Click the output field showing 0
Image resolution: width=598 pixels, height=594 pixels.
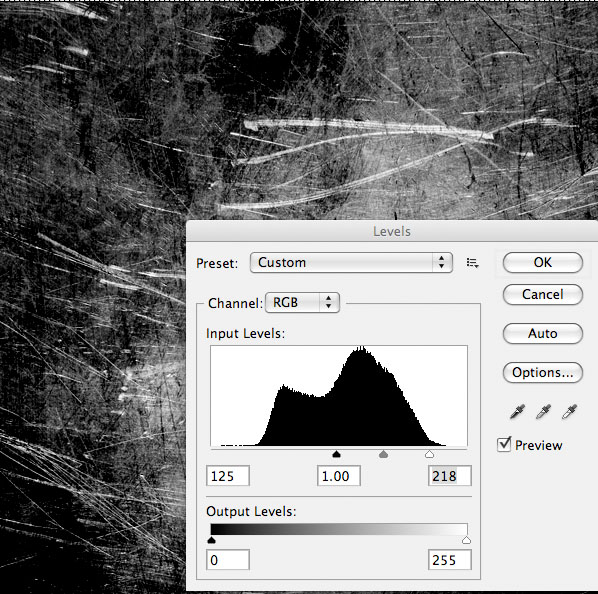pyautogui.click(x=228, y=560)
